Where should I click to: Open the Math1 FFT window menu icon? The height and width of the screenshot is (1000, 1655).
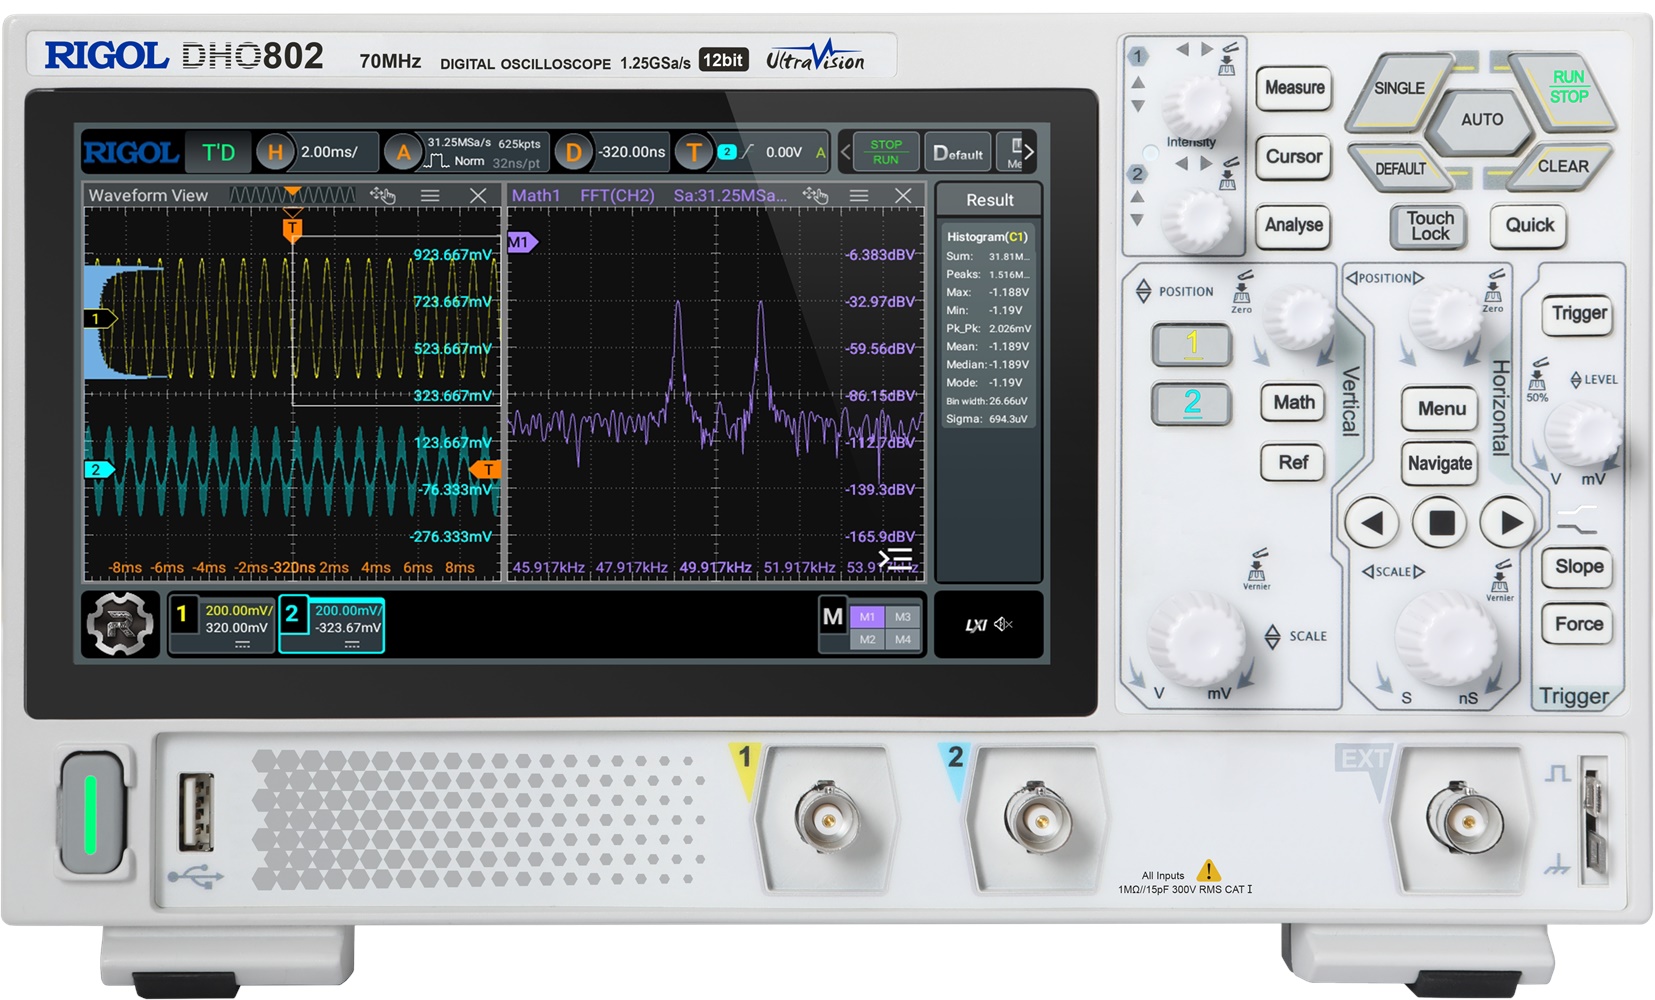[859, 196]
